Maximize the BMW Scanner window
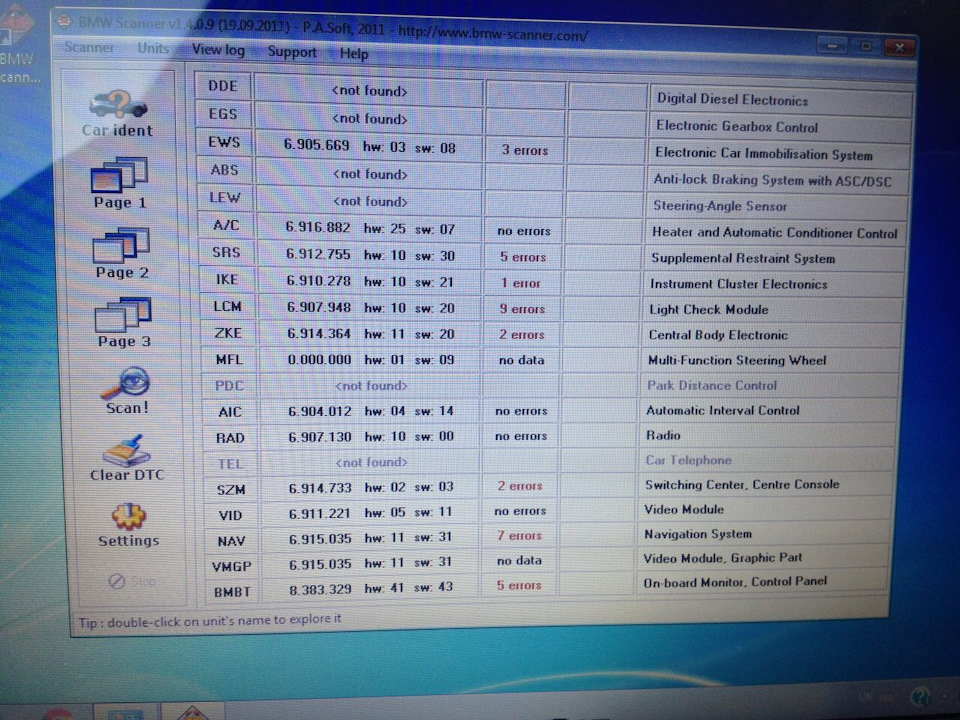 coord(865,47)
